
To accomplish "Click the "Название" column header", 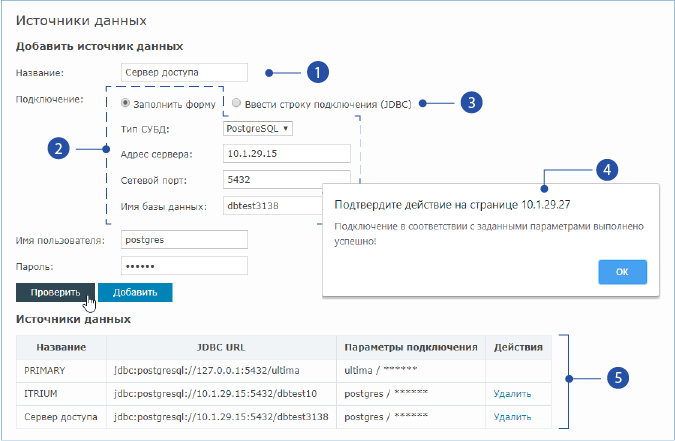I will tap(61, 347).
